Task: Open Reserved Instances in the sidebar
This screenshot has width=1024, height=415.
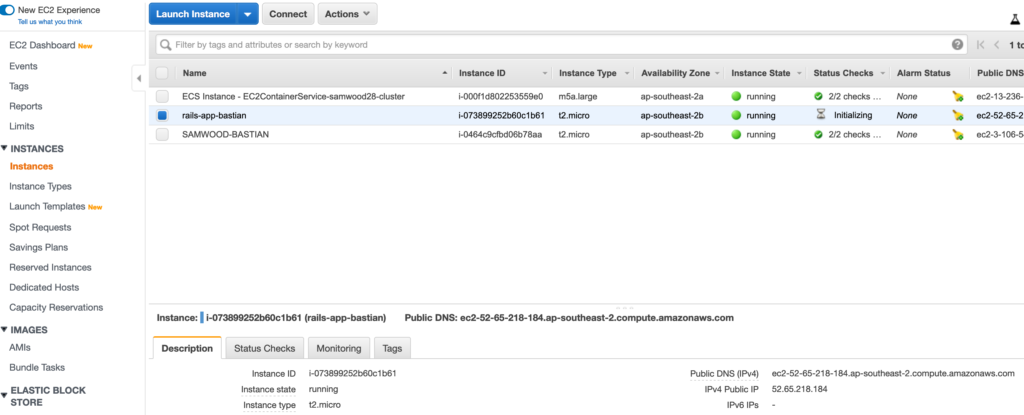Action: point(50,267)
